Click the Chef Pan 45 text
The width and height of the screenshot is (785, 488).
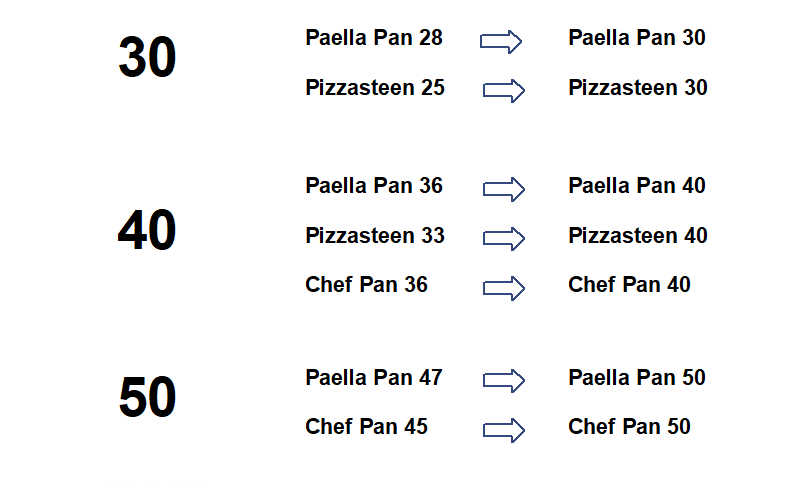[x=366, y=427]
